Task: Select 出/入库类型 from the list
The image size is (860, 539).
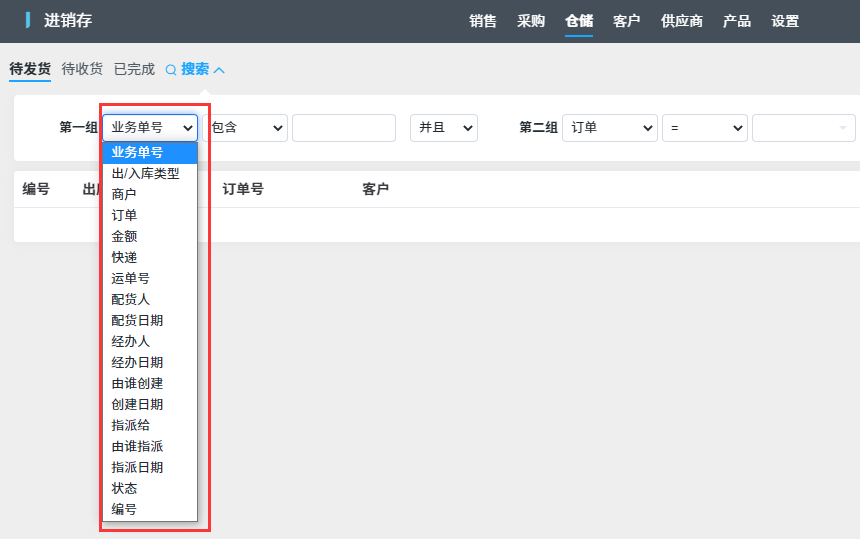Action: [x=150, y=174]
